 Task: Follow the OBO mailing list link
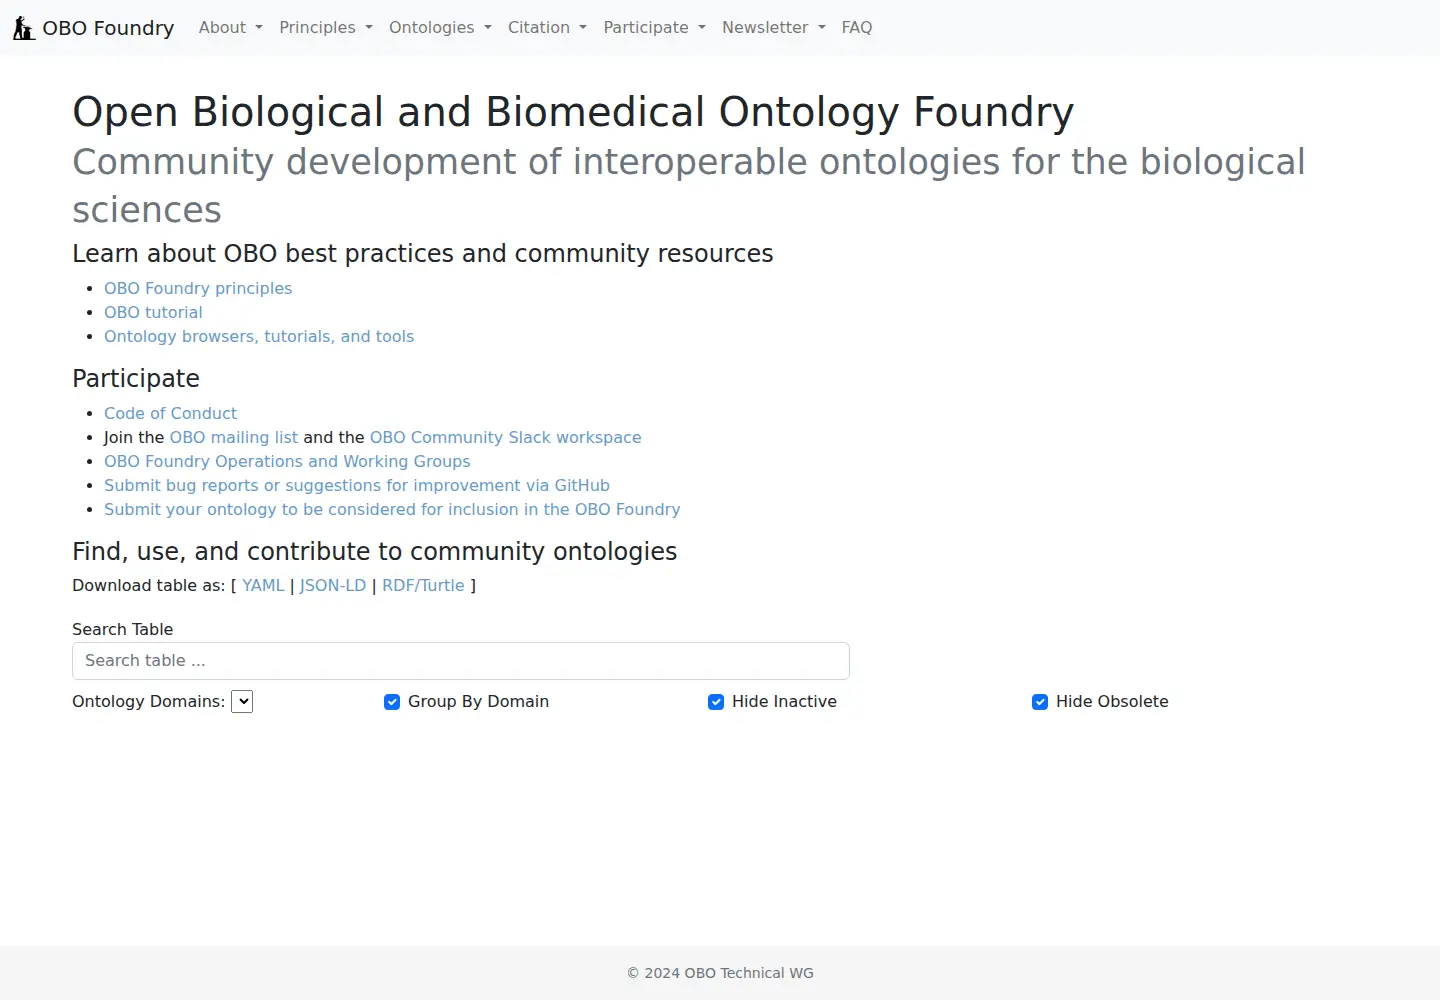click(234, 437)
